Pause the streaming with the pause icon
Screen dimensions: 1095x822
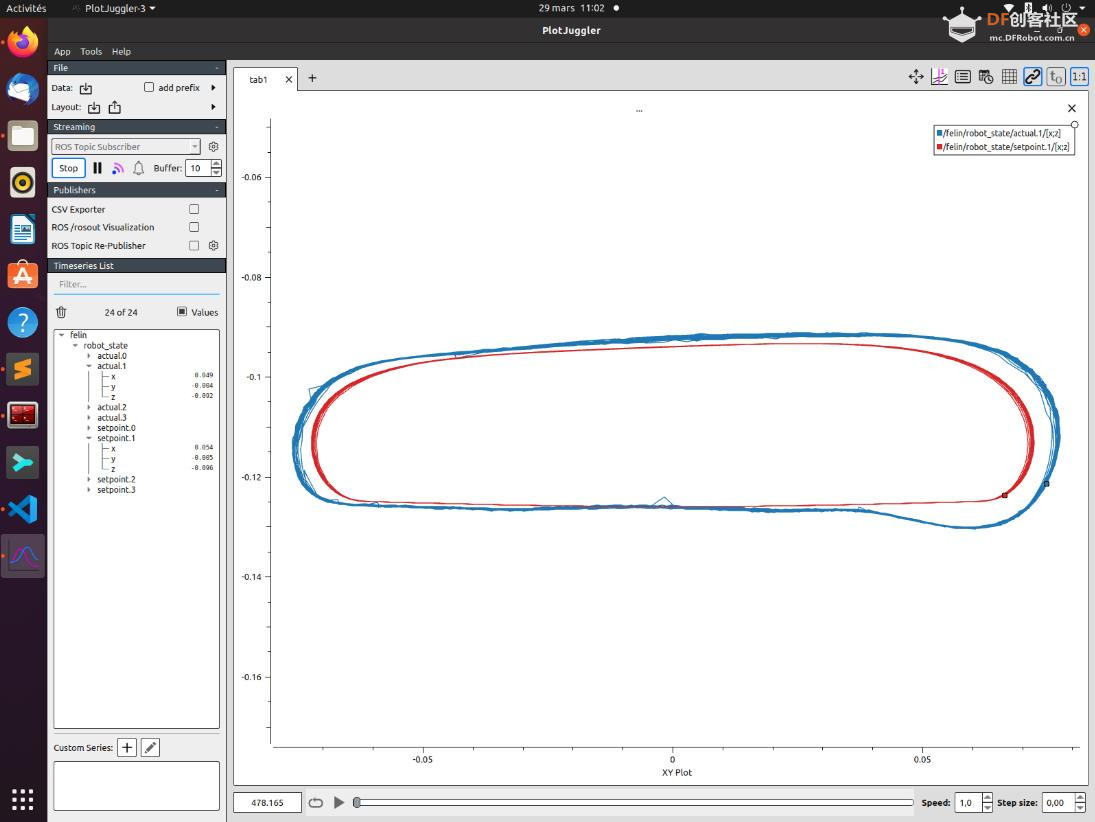pos(97,168)
